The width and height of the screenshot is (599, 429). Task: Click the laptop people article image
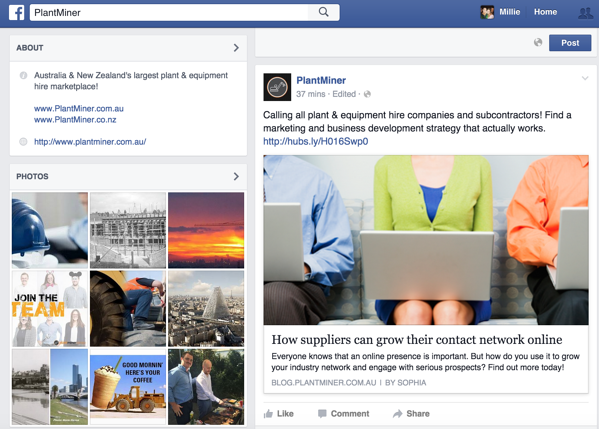tap(426, 240)
